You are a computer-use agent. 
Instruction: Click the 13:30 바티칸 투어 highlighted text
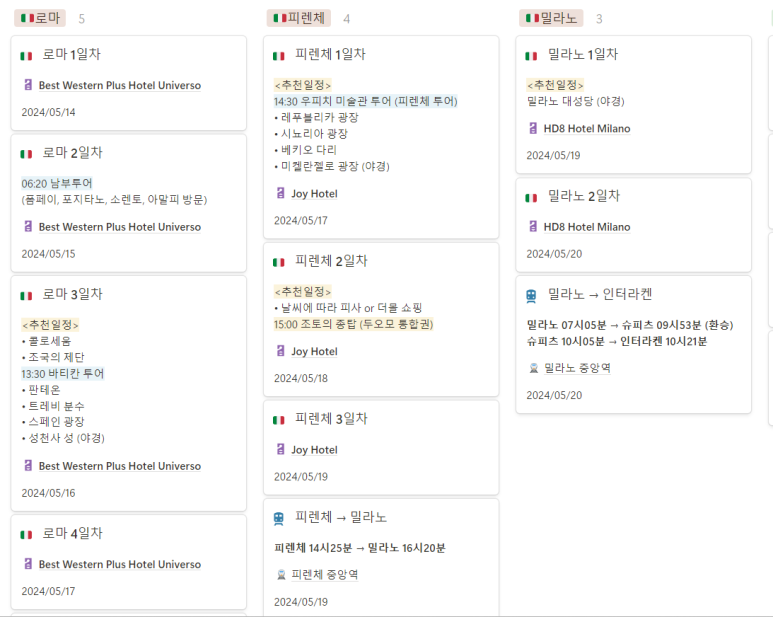tap(63, 374)
